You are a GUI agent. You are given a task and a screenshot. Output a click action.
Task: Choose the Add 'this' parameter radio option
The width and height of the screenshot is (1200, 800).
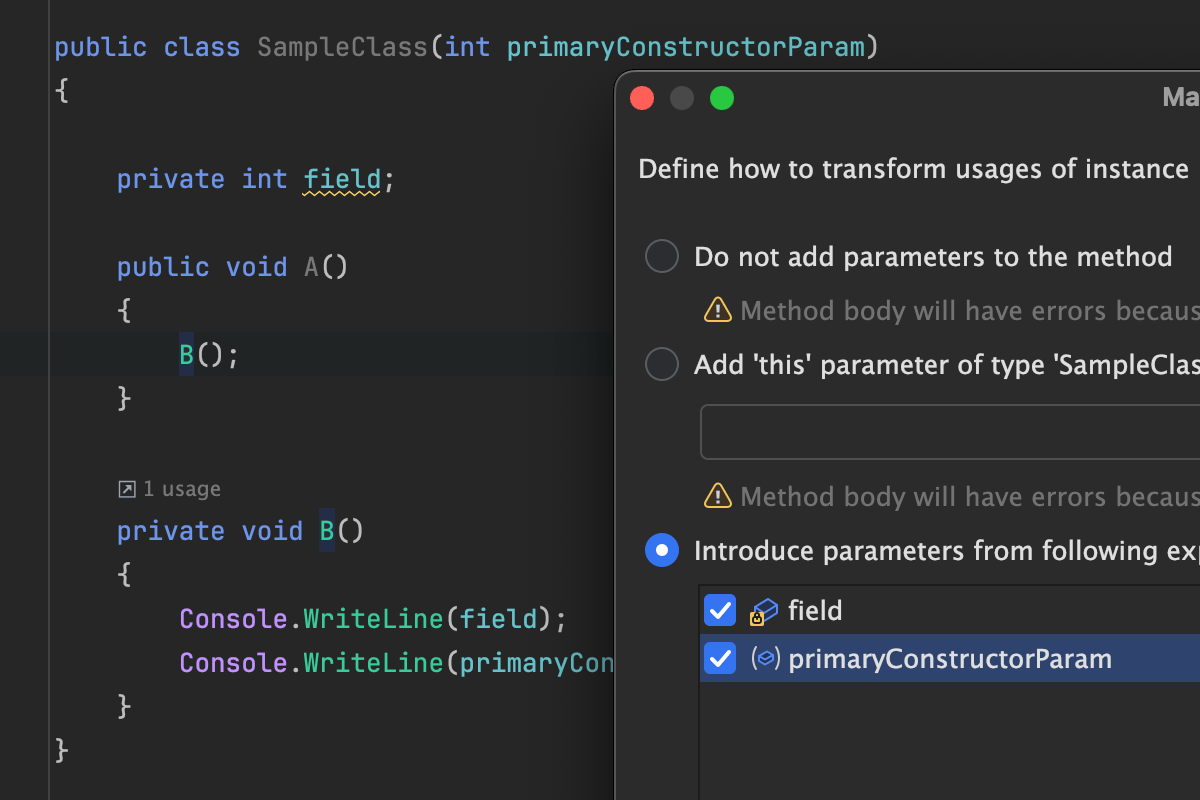point(662,365)
